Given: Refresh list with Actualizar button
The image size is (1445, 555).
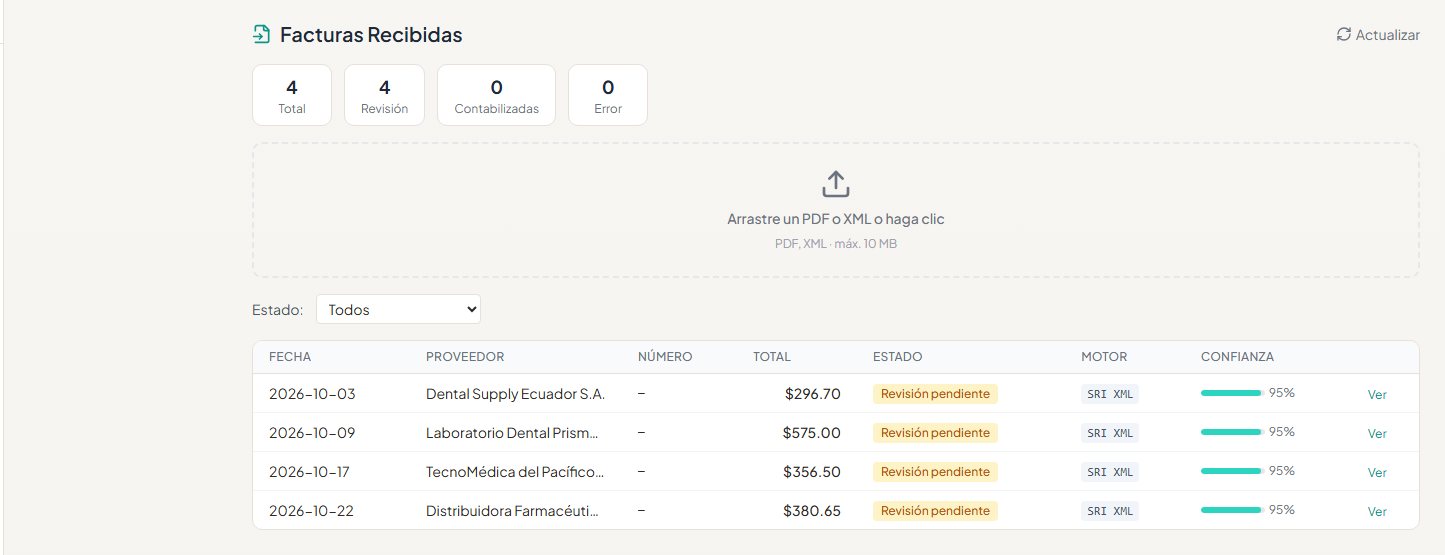Looking at the screenshot, I should [1378, 35].
